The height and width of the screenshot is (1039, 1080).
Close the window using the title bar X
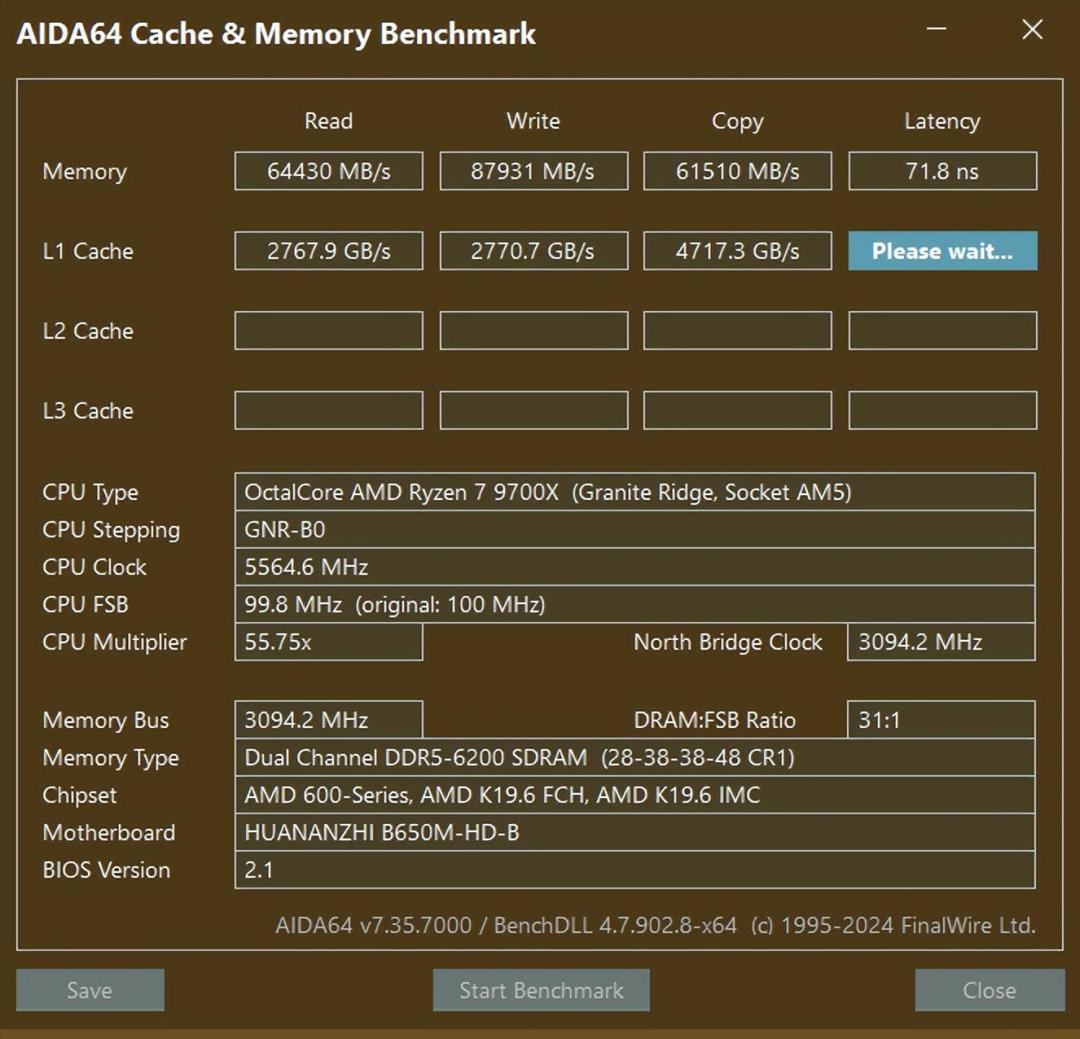(x=1032, y=30)
